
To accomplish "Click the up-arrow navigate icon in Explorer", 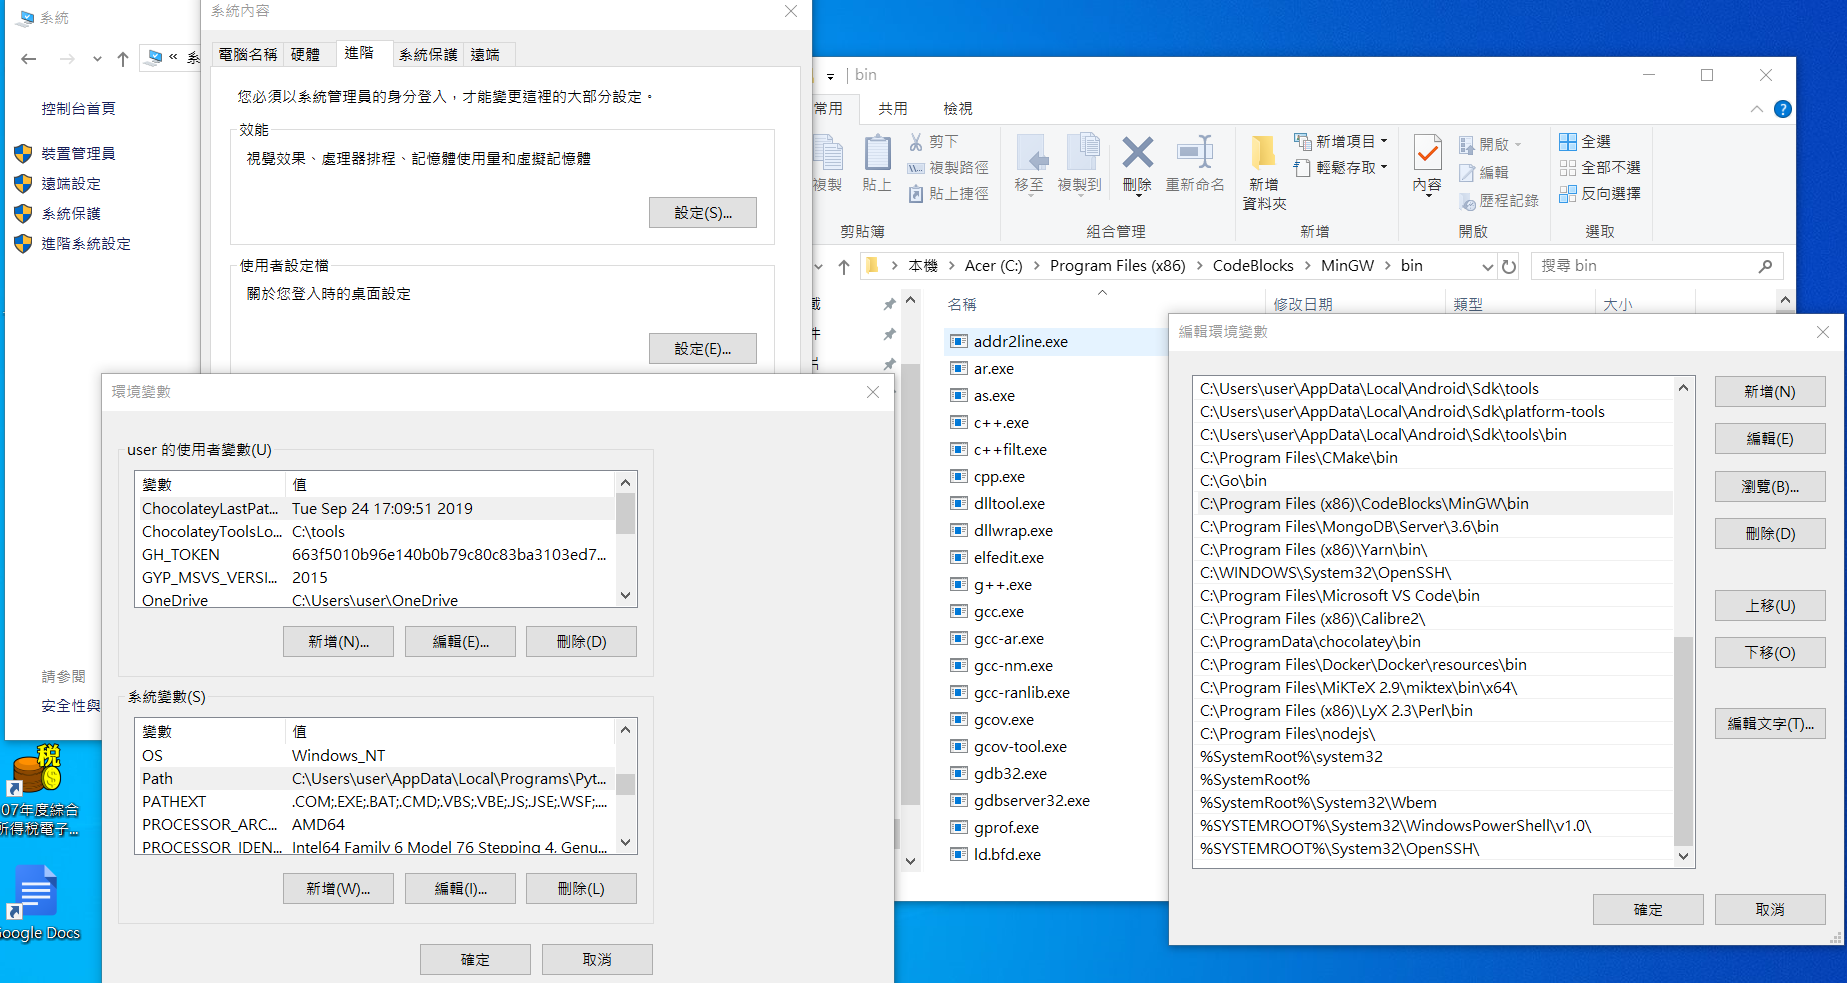I will [844, 267].
